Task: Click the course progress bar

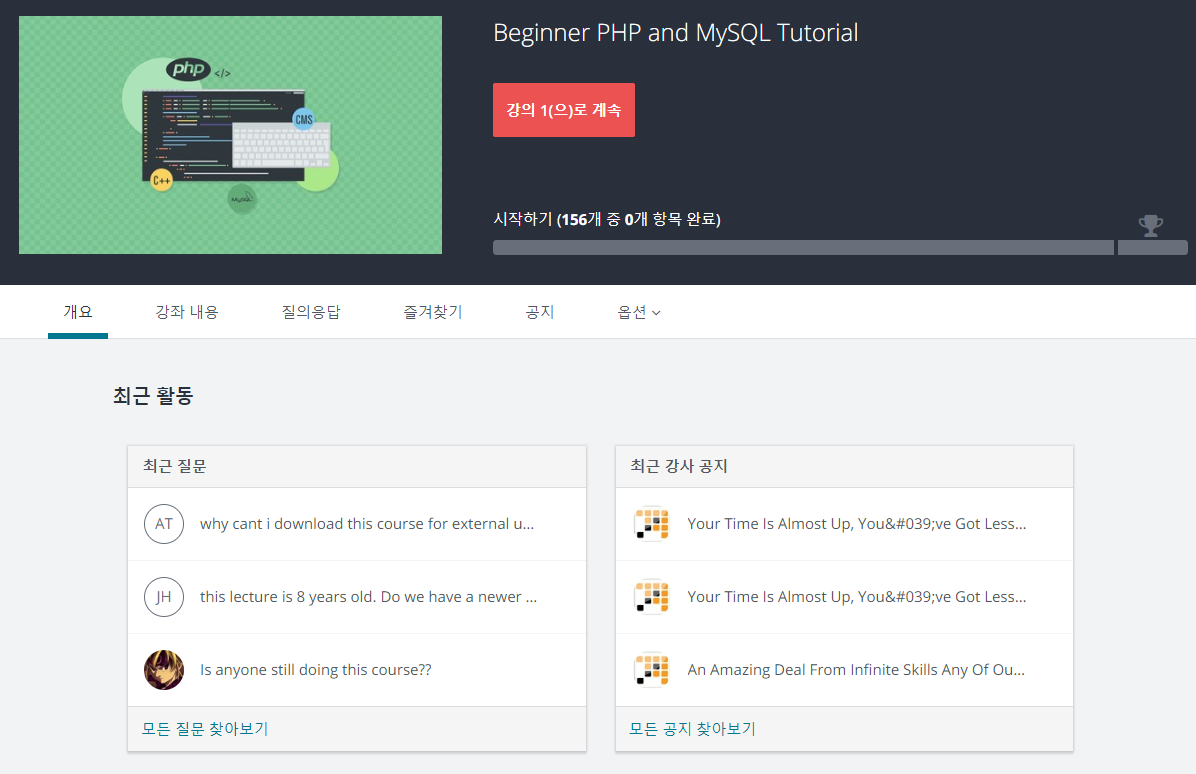Action: 802,247
